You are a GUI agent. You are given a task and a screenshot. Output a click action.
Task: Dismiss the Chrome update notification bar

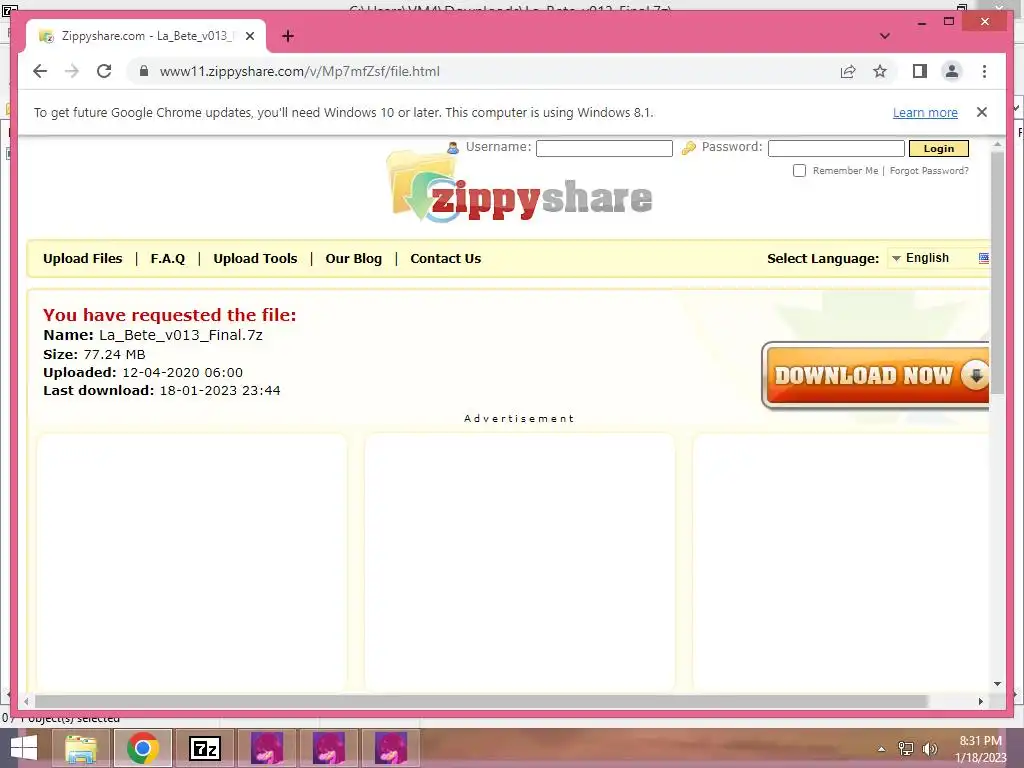click(x=982, y=112)
